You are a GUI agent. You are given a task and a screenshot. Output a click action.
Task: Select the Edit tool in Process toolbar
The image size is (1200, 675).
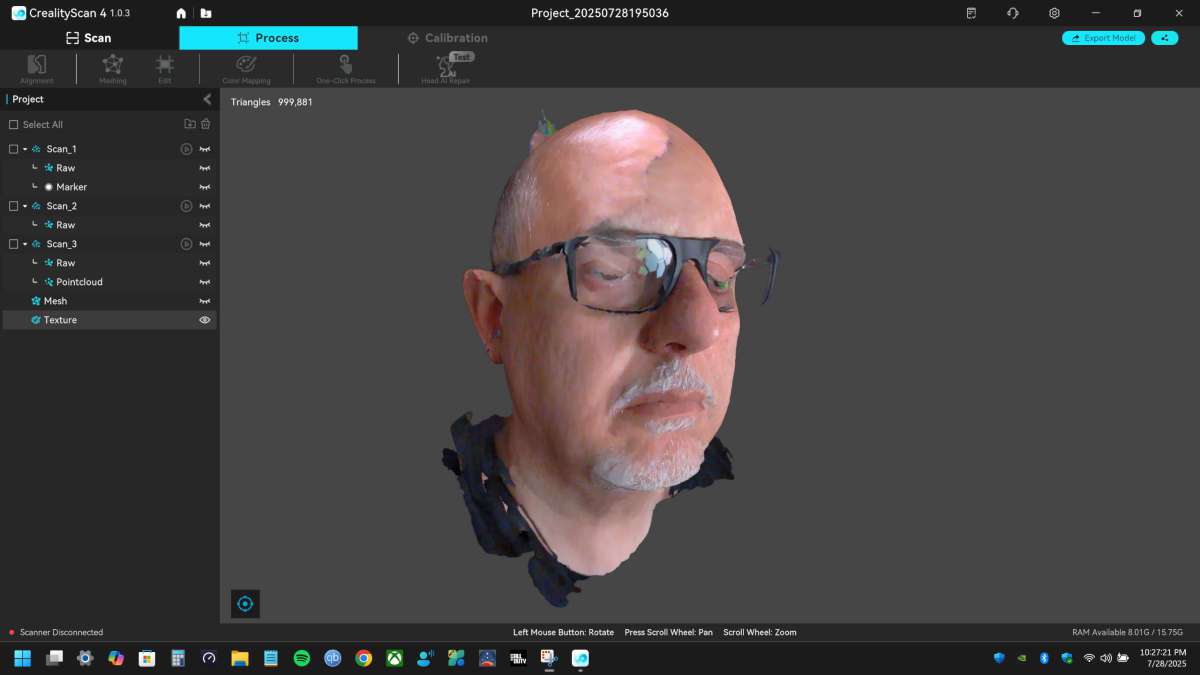click(165, 68)
